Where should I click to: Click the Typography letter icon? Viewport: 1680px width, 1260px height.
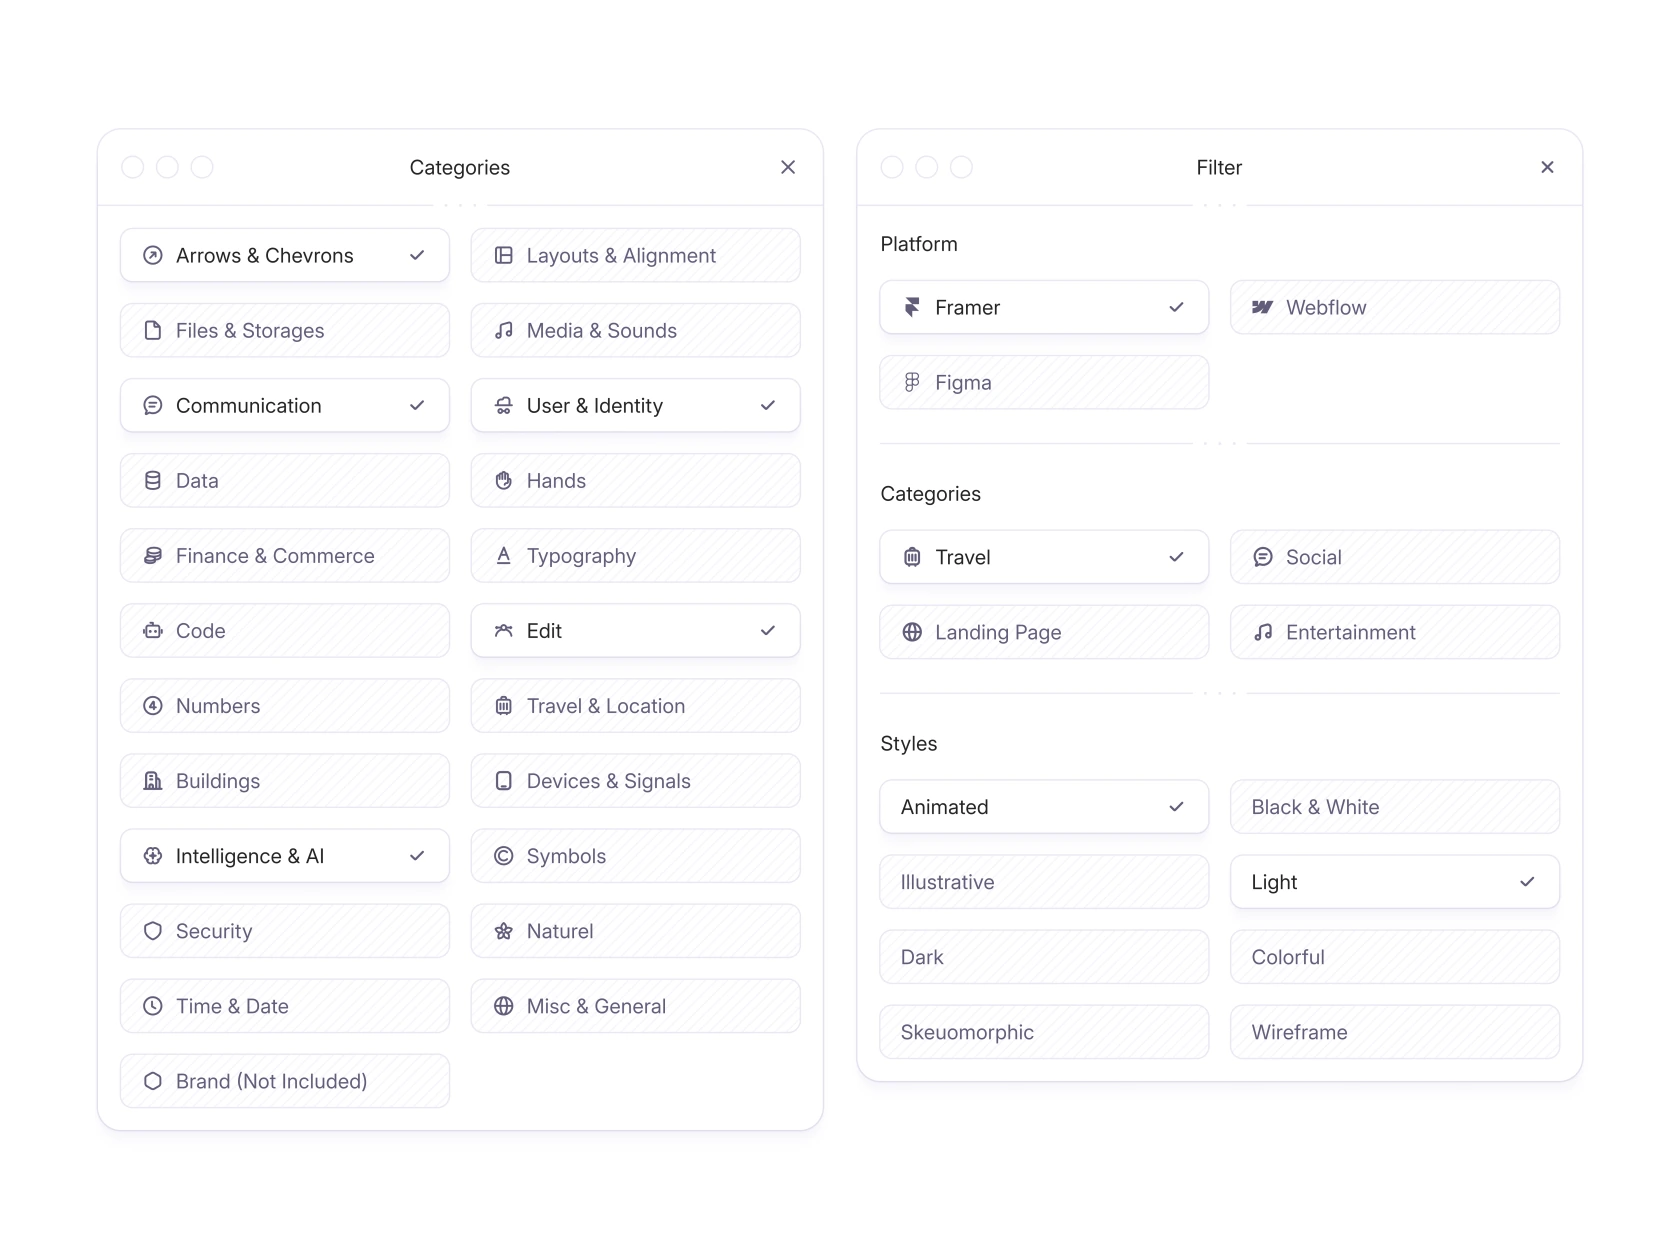click(504, 555)
